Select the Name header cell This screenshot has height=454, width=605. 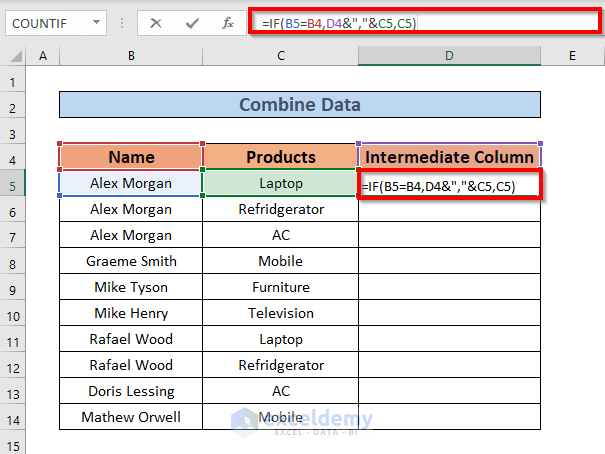131,157
